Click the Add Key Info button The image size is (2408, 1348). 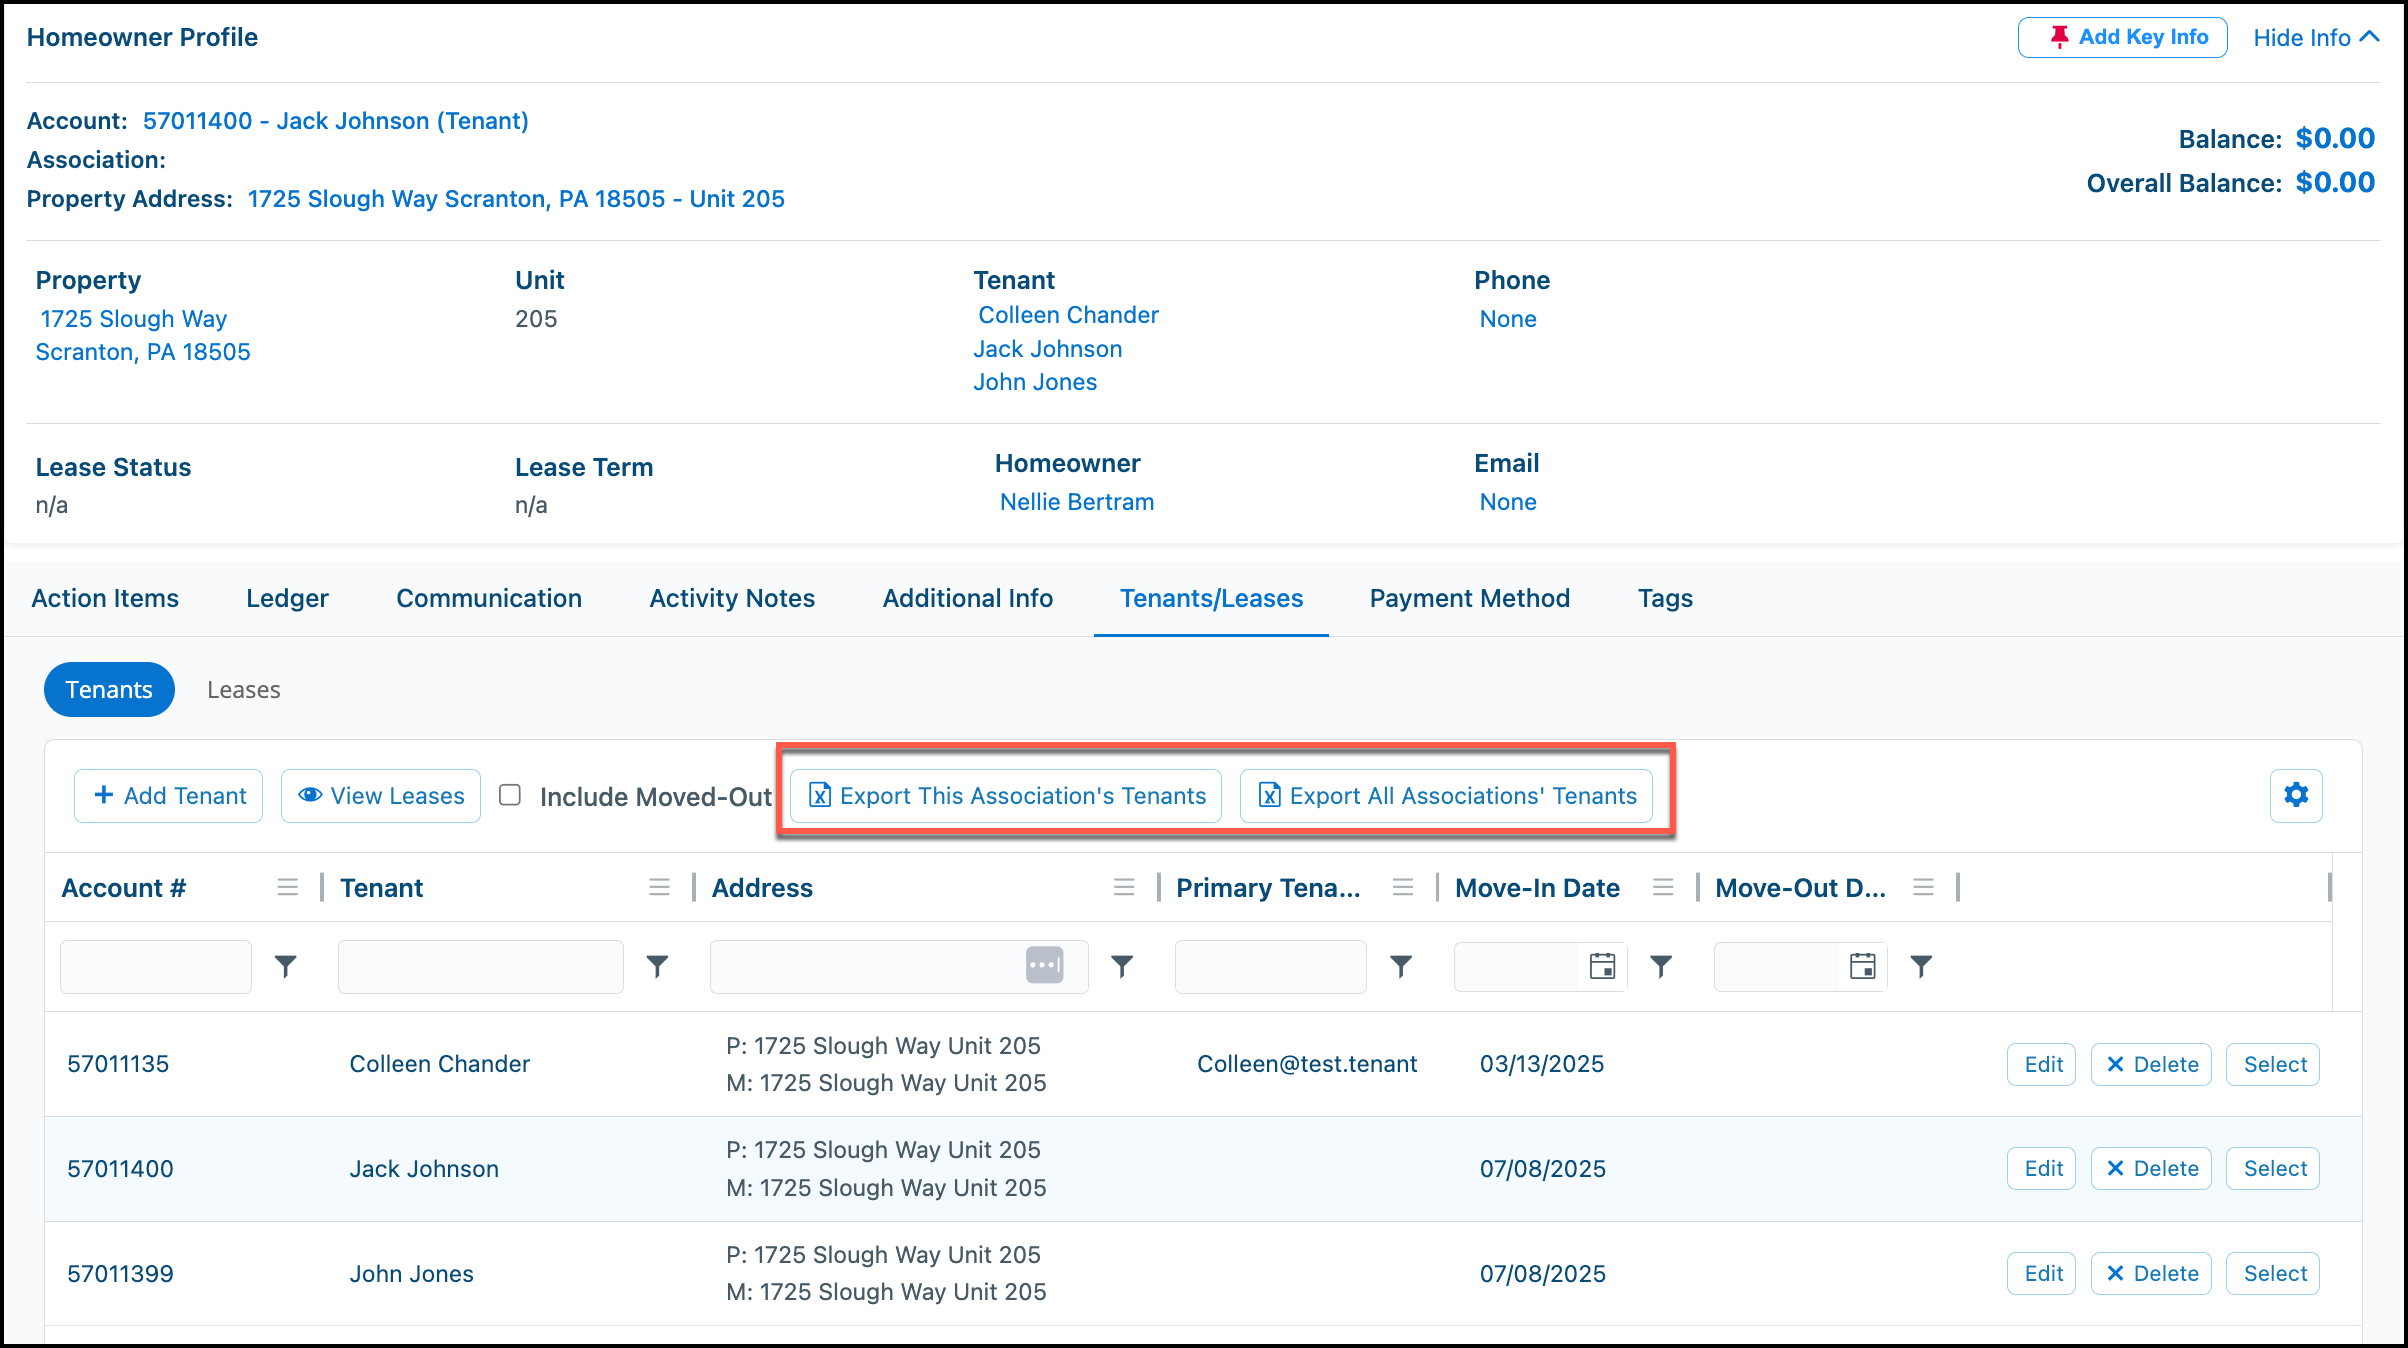pos(2122,37)
